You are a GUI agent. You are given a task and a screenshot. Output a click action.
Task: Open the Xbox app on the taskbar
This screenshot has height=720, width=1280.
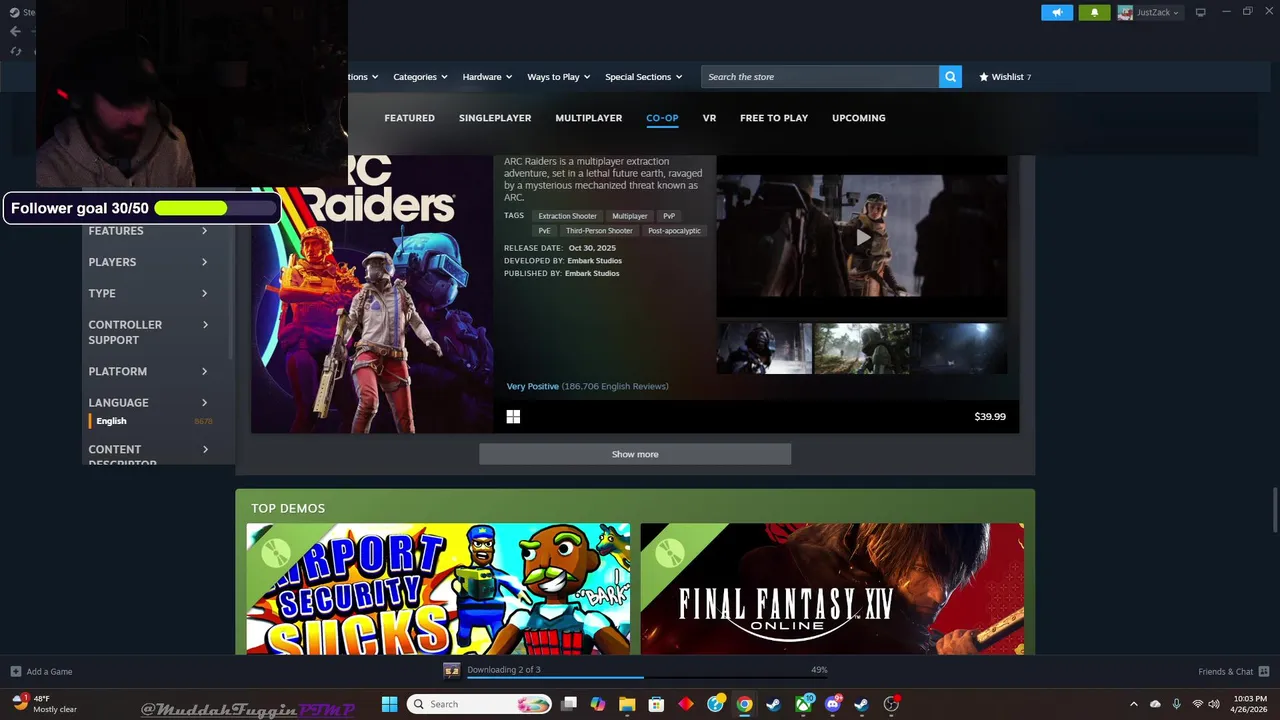803,704
